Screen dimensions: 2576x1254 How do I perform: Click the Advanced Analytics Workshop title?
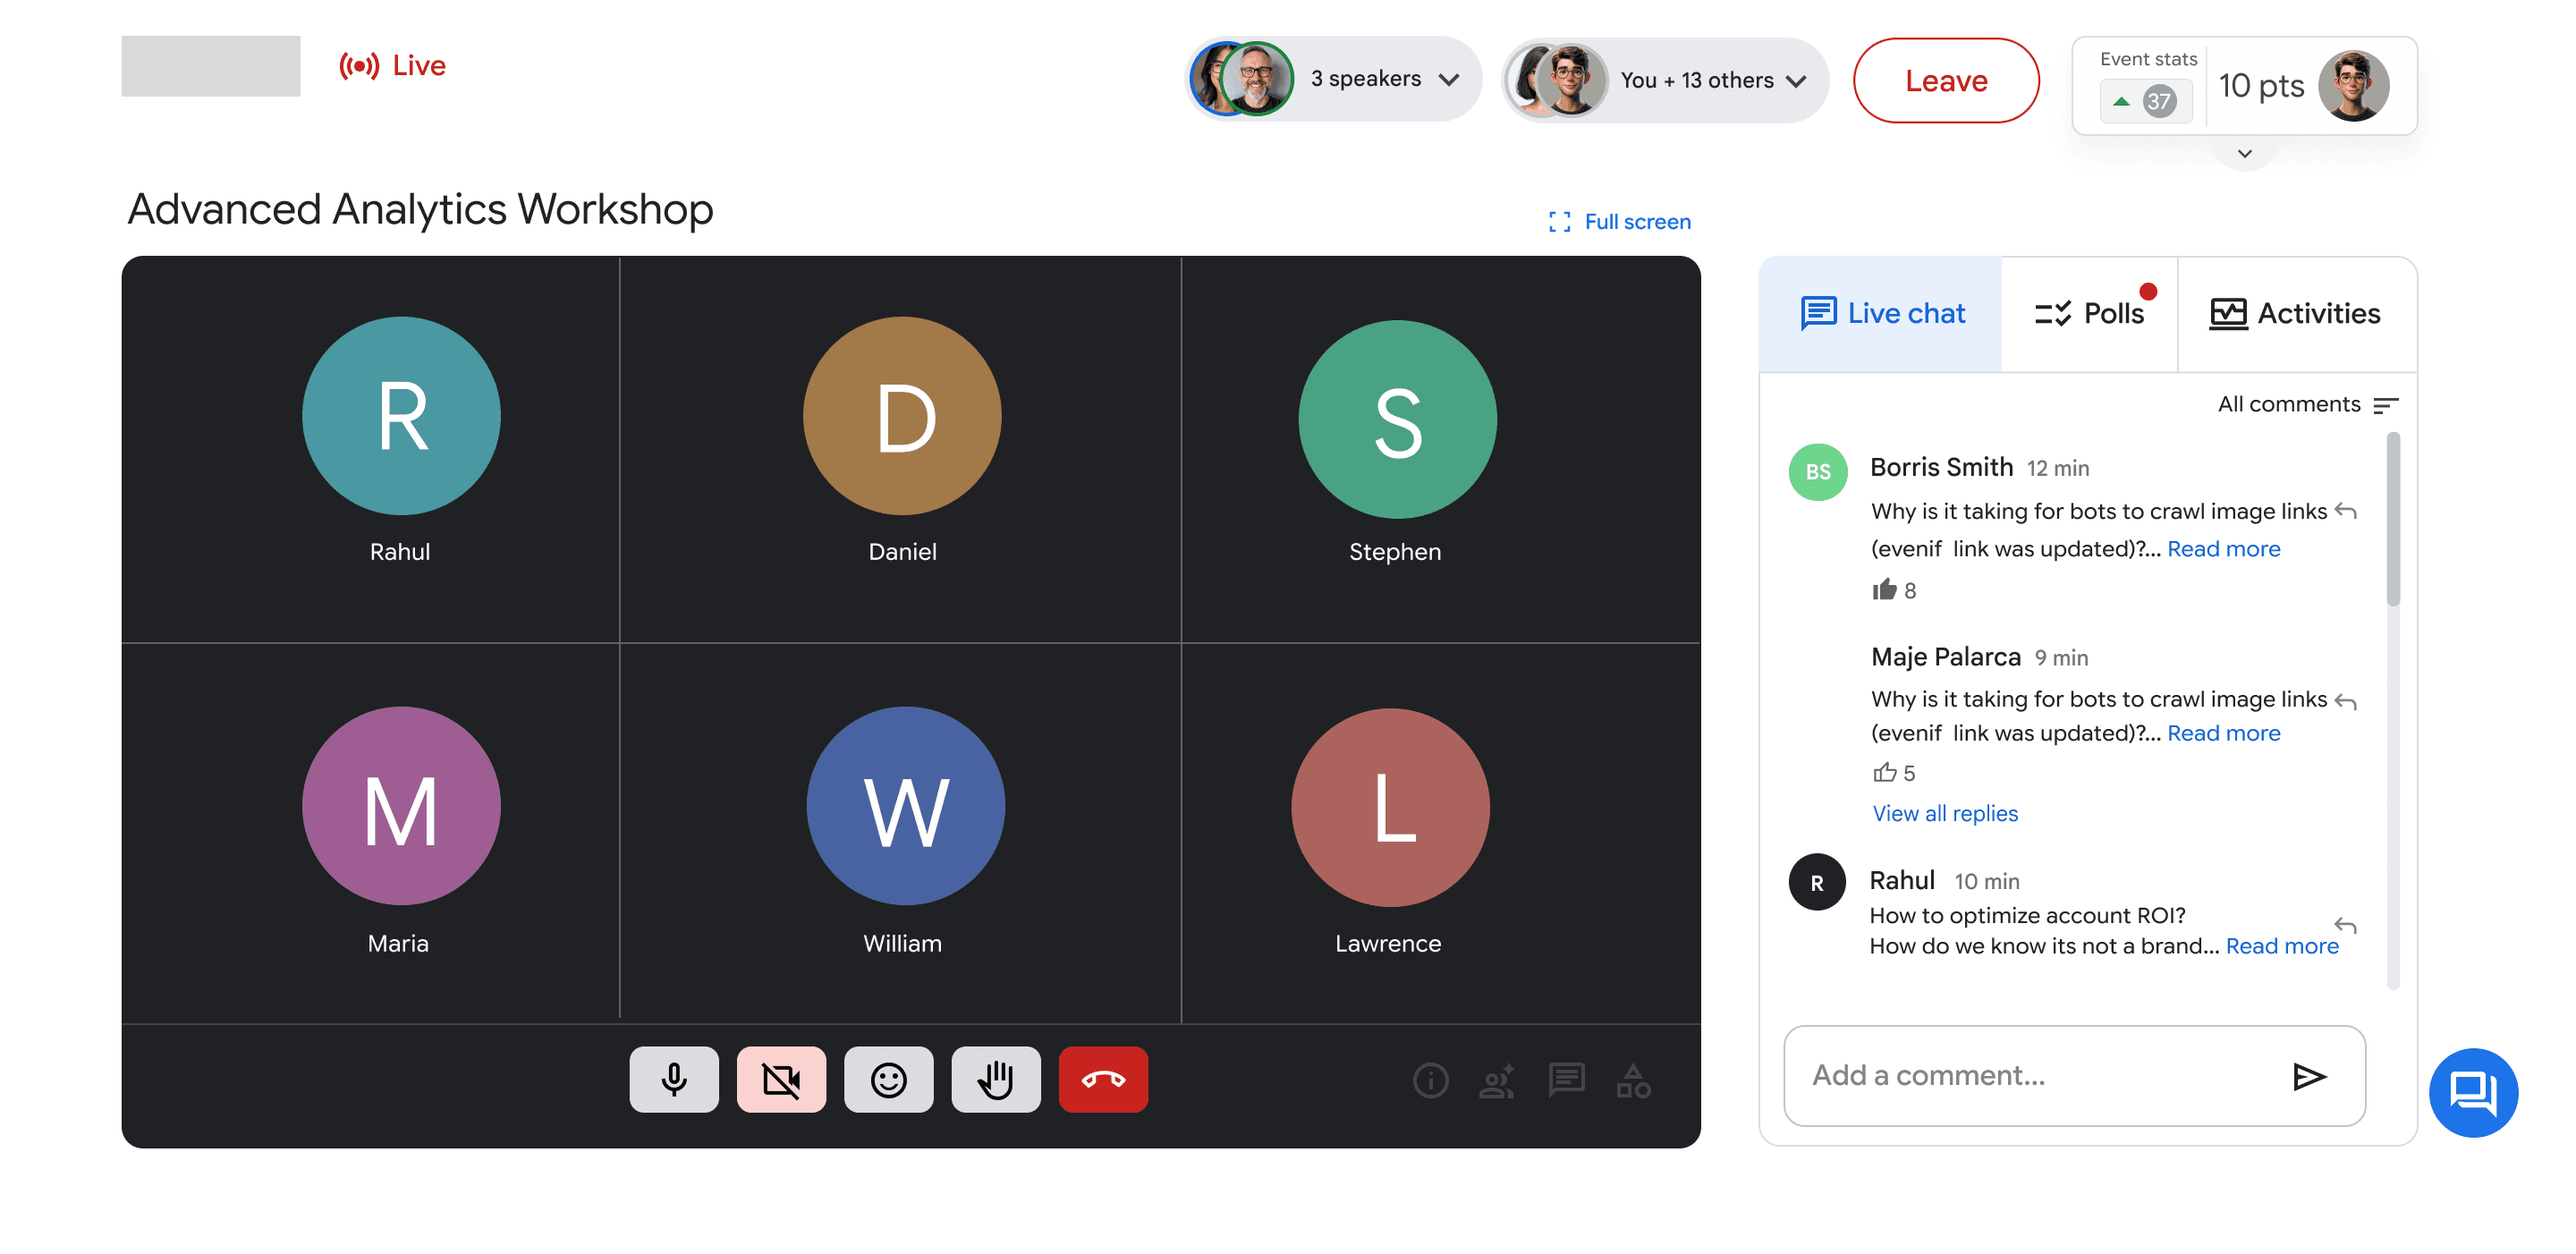click(420, 209)
